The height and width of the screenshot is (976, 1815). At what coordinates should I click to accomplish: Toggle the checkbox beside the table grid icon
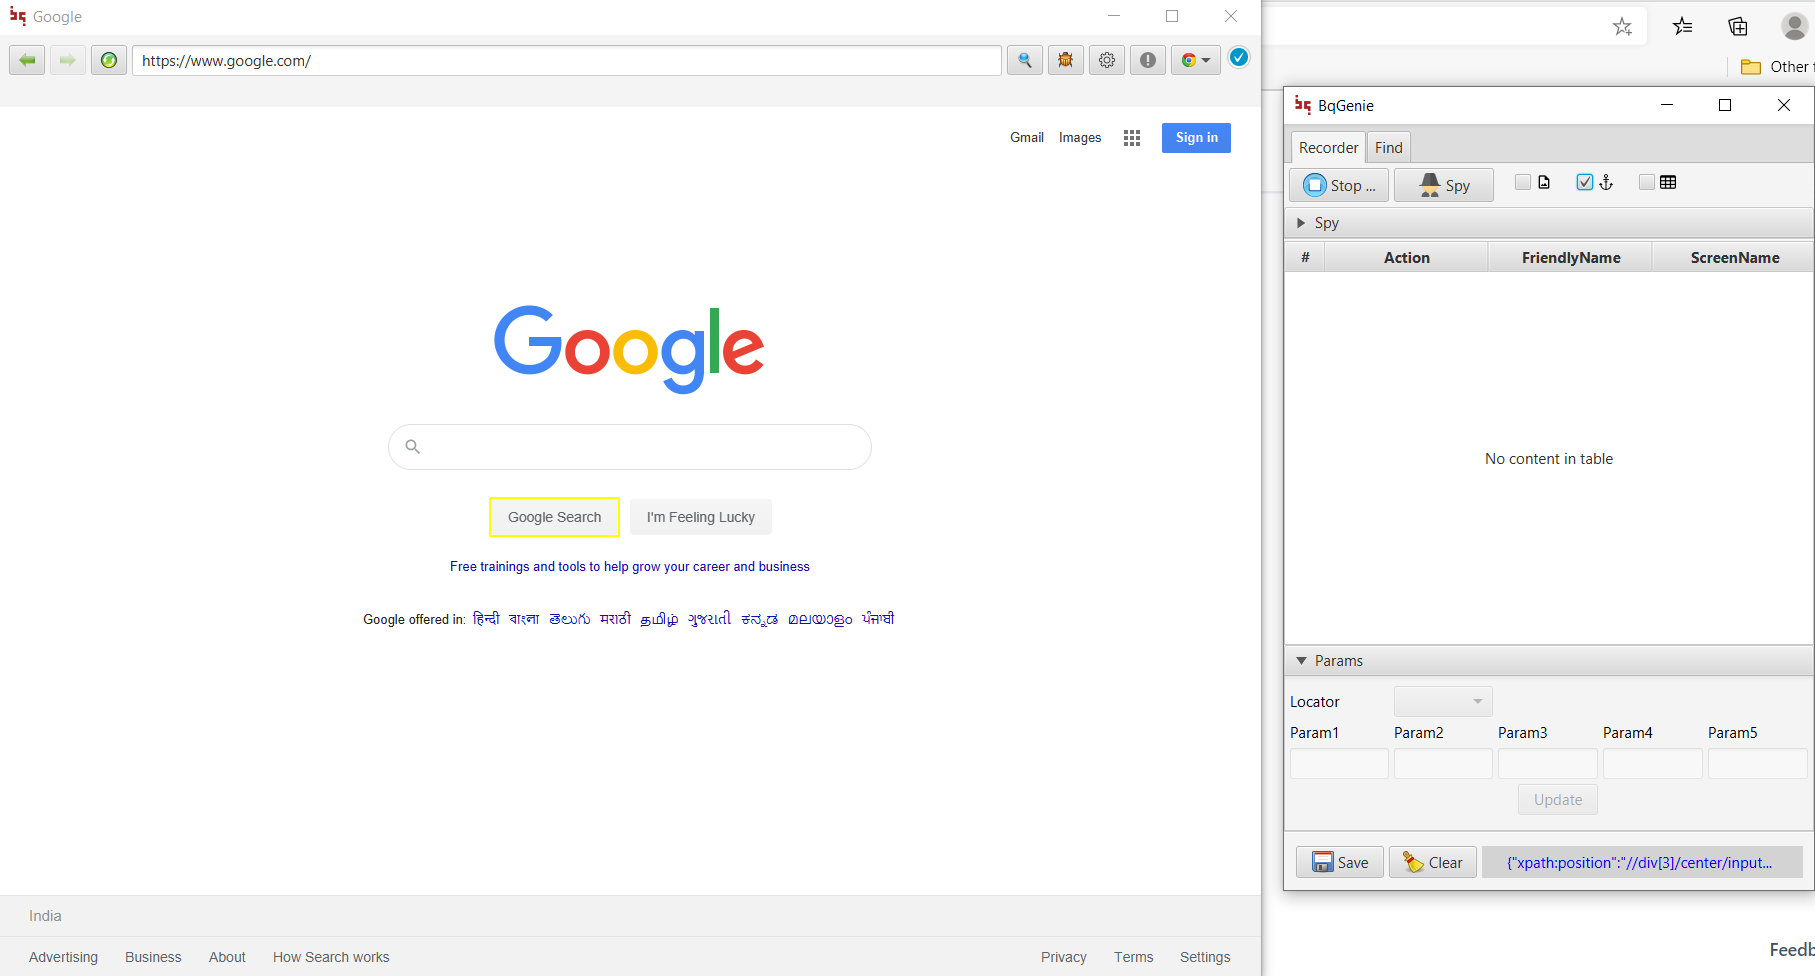click(x=1647, y=182)
